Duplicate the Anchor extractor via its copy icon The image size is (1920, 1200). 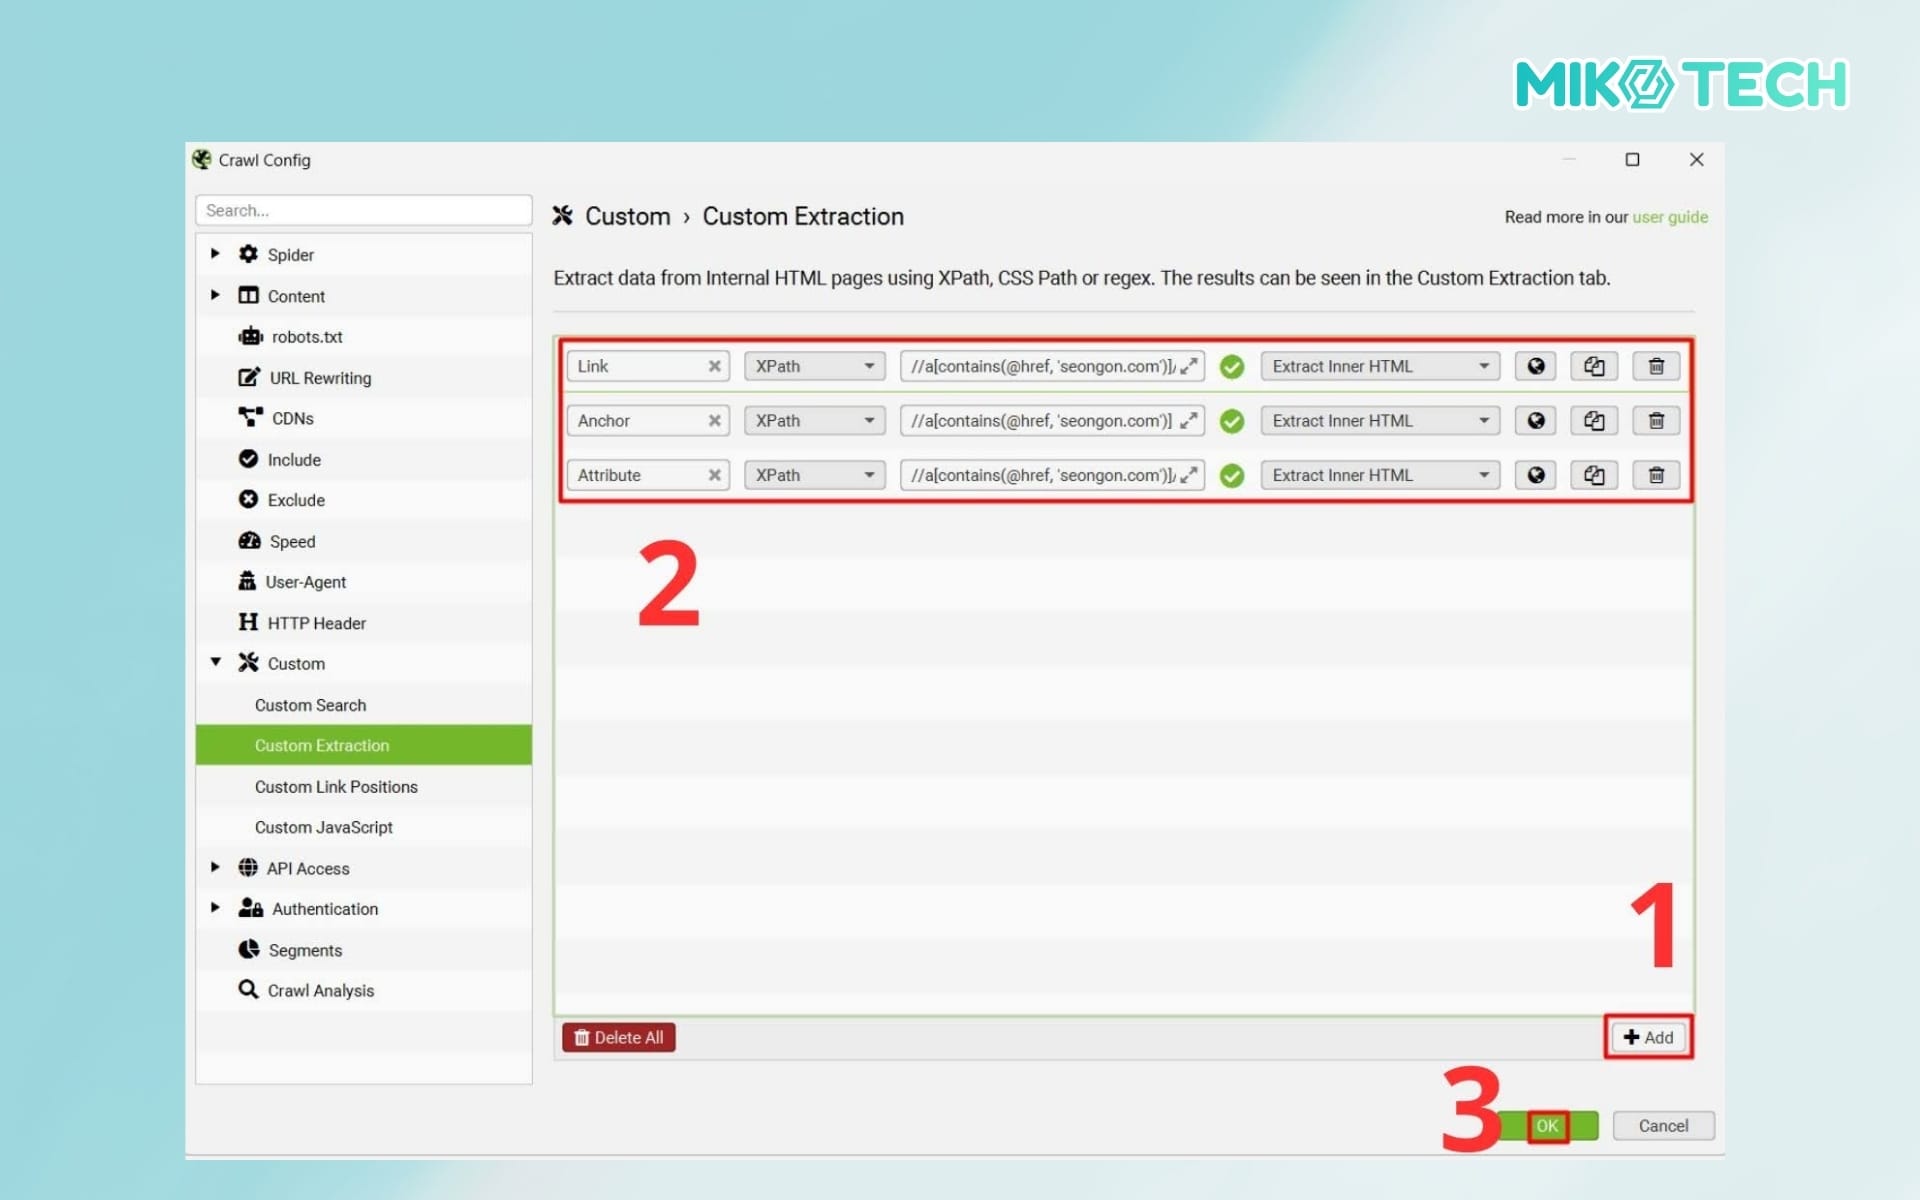coord(1594,421)
